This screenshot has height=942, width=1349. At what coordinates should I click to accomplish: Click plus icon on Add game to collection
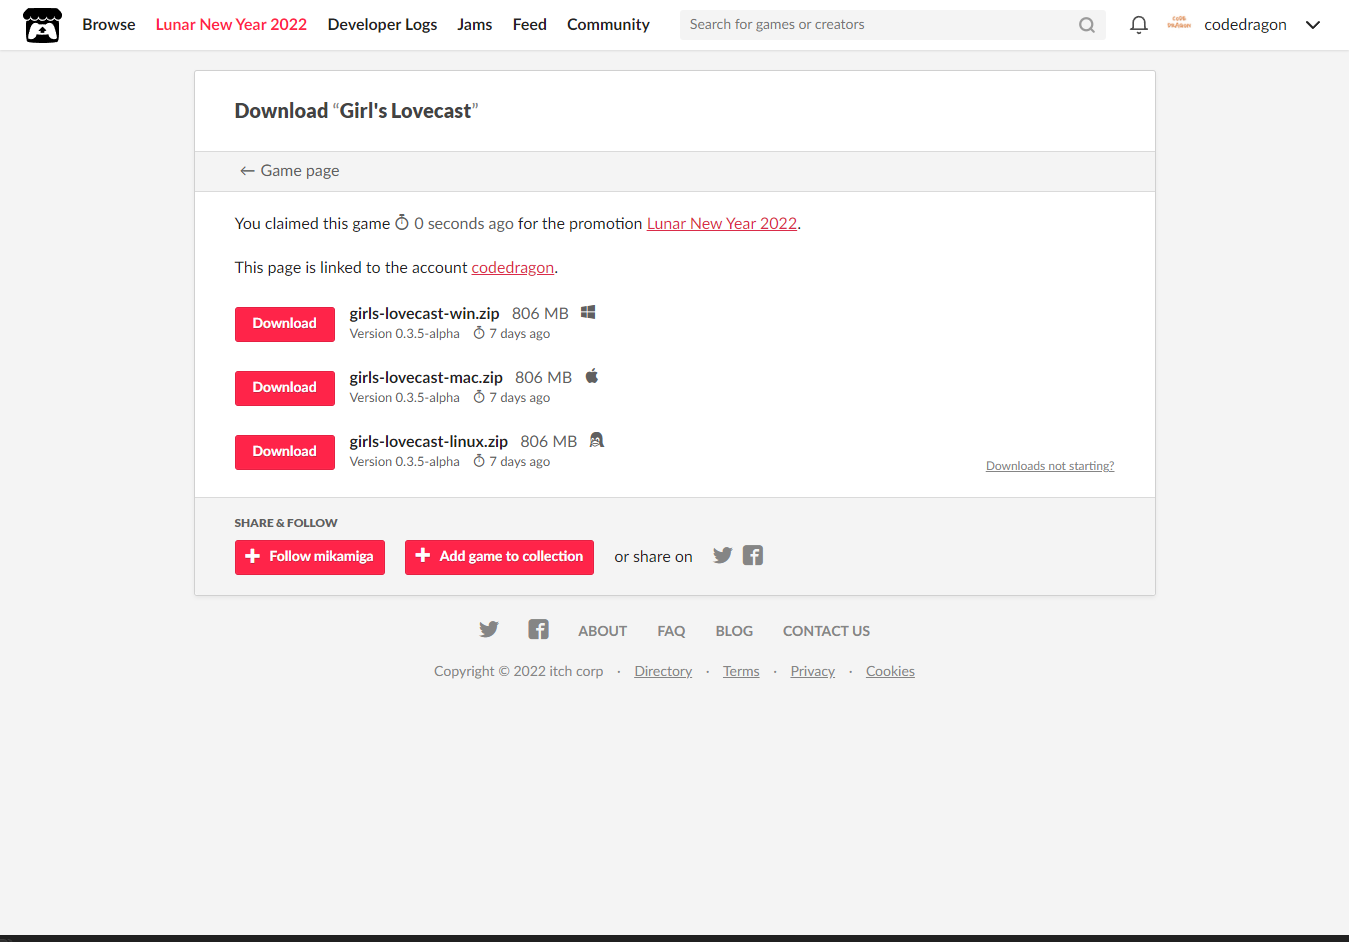(x=423, y=556)
